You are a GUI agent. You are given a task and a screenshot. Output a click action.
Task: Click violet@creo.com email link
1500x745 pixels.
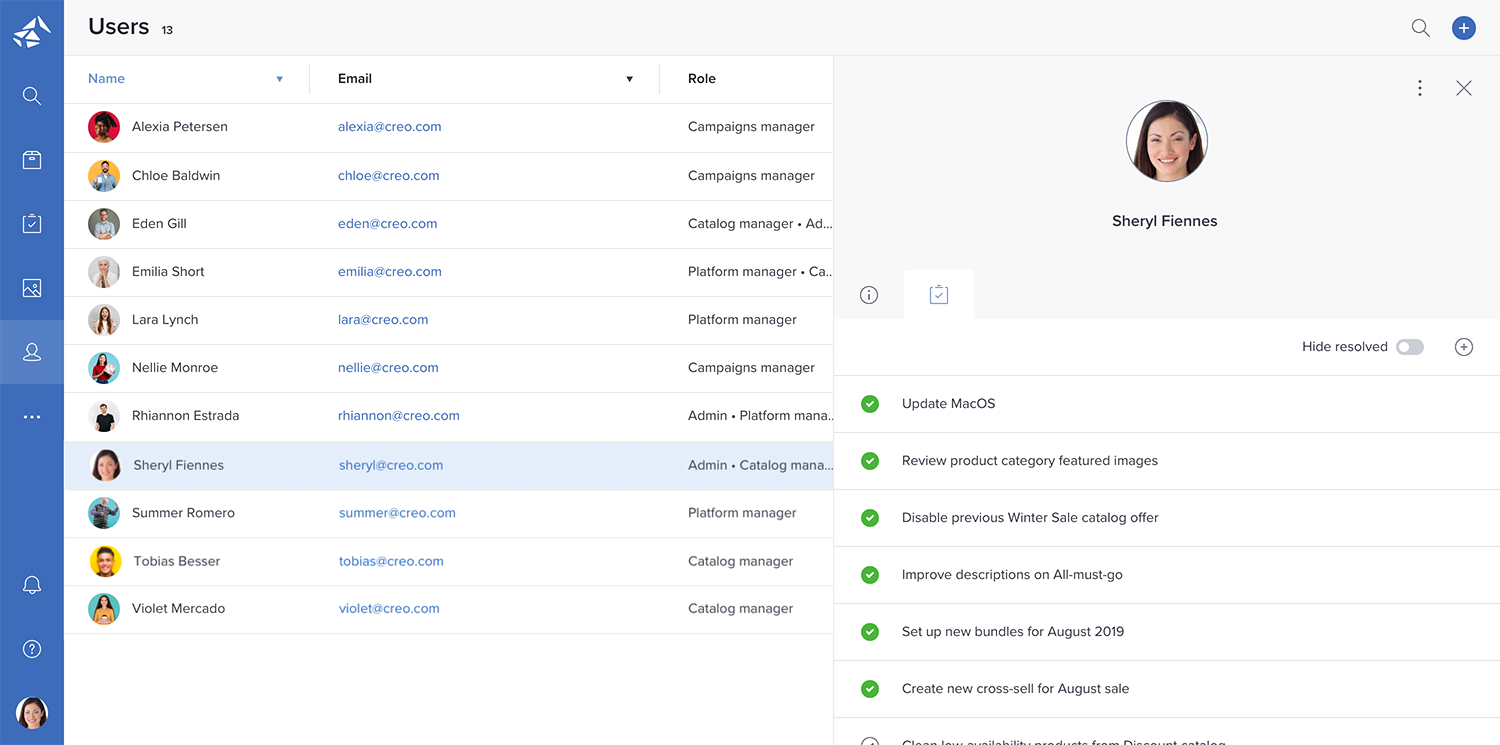click(x=389, y=609)
